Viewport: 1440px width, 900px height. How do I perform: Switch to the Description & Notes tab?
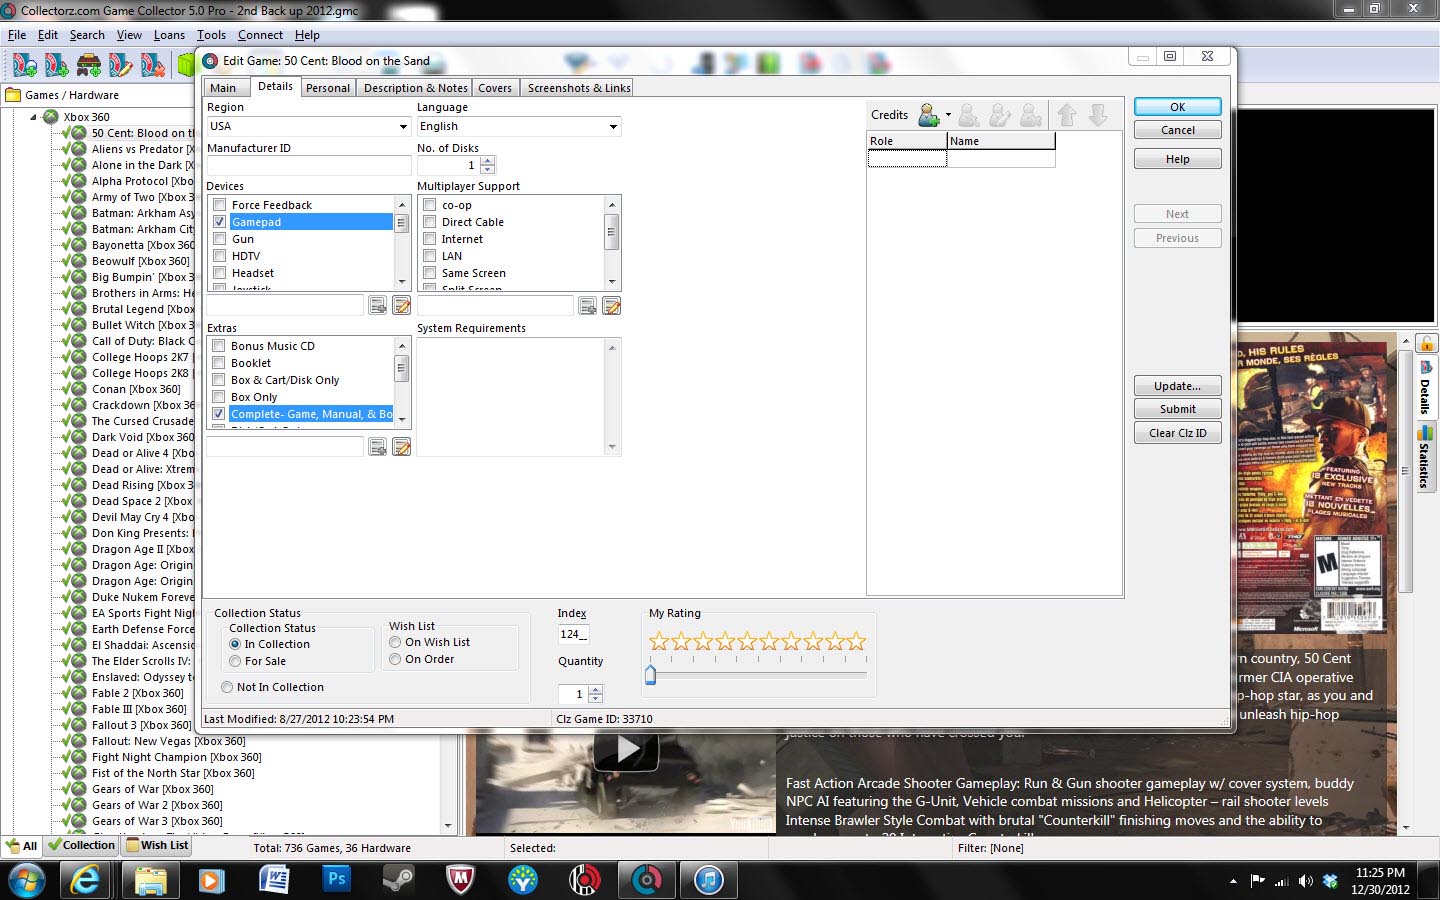click(x=415, y=88)
